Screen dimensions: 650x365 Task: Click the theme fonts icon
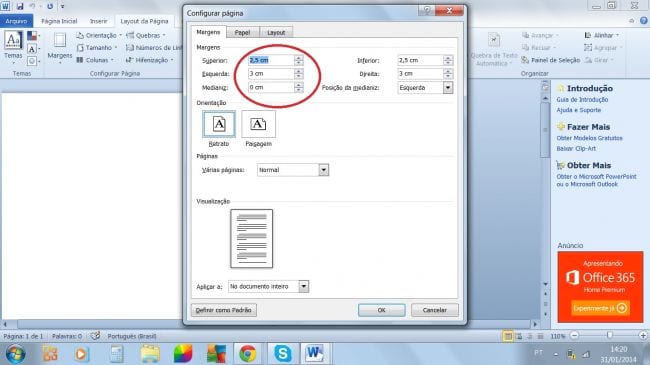click(x=32, y=49)
